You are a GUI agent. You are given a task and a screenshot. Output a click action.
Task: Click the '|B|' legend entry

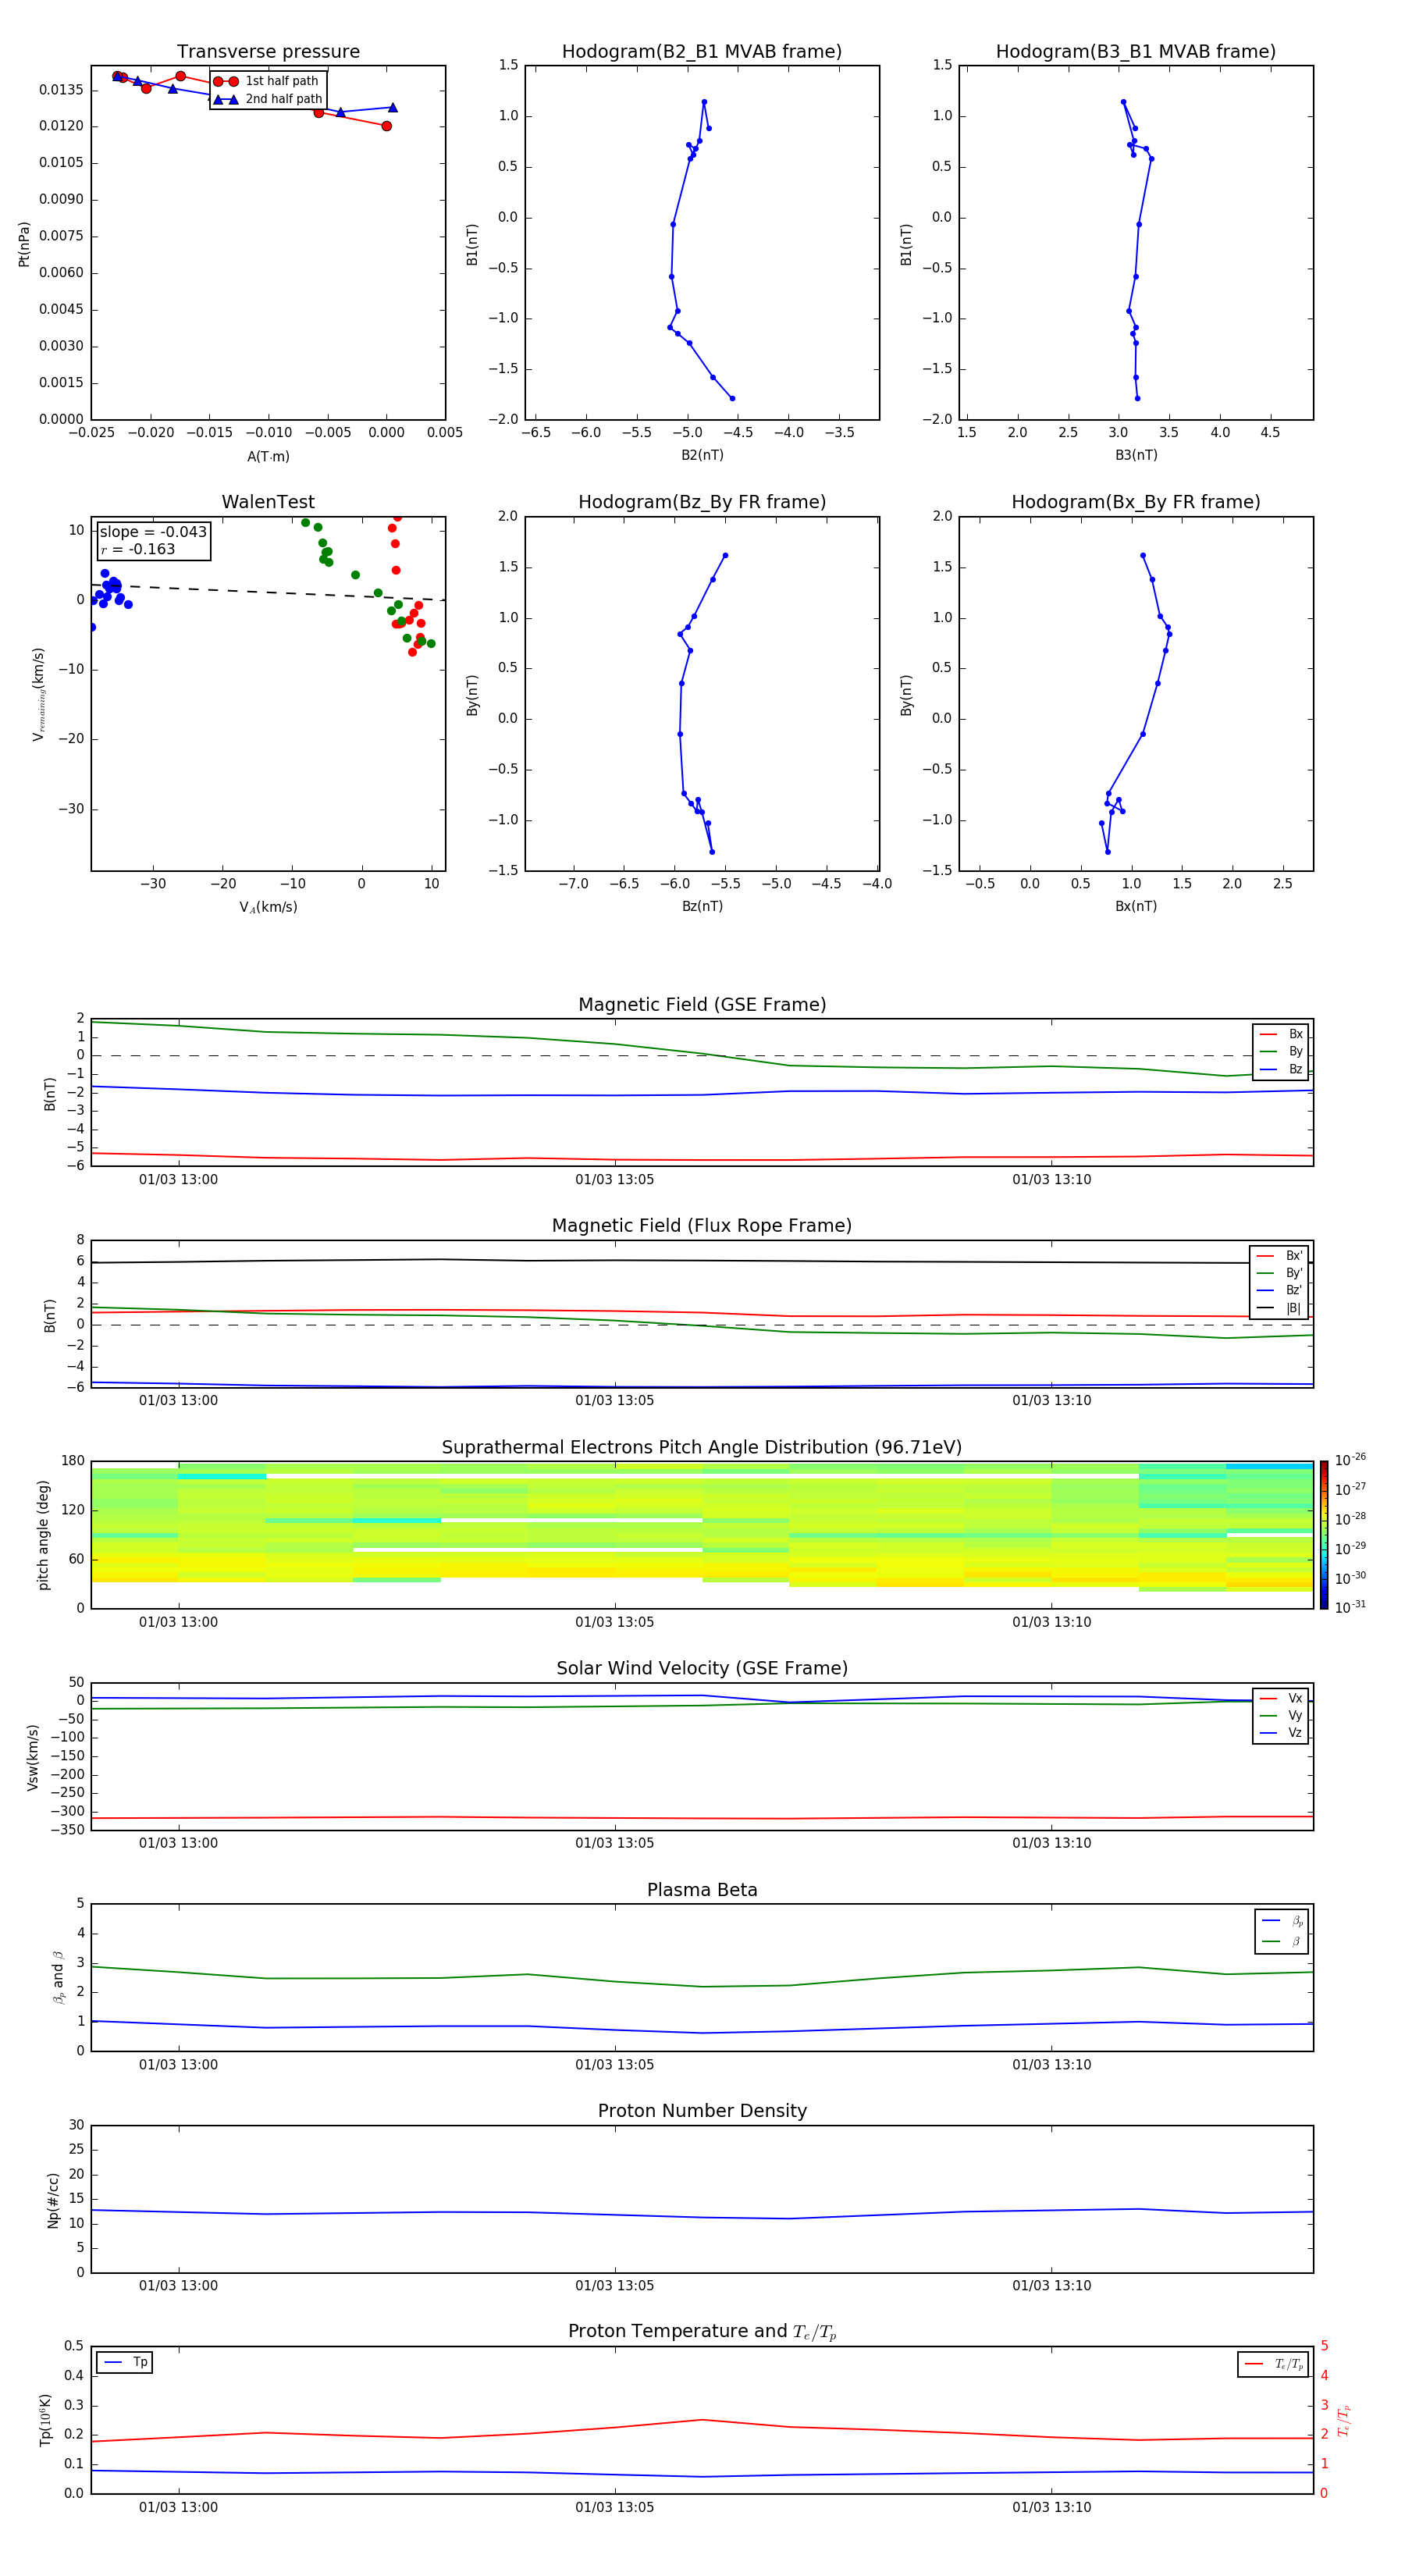point(1279,1308)
